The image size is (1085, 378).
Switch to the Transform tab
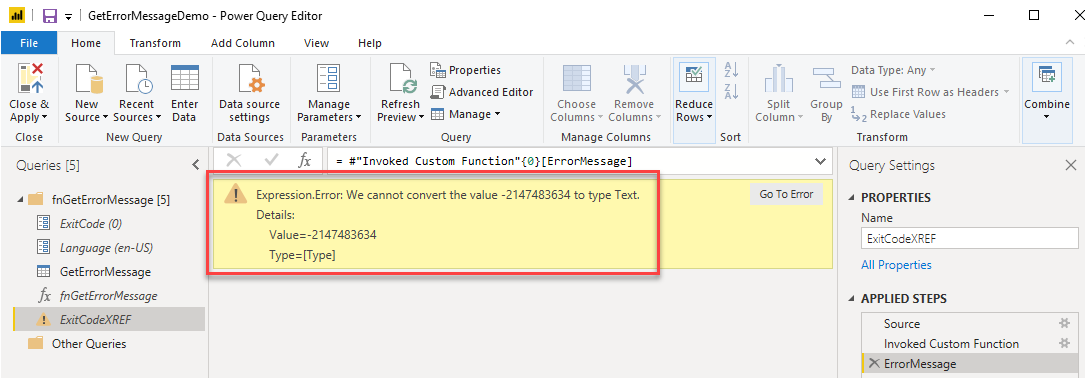(155, 43)
